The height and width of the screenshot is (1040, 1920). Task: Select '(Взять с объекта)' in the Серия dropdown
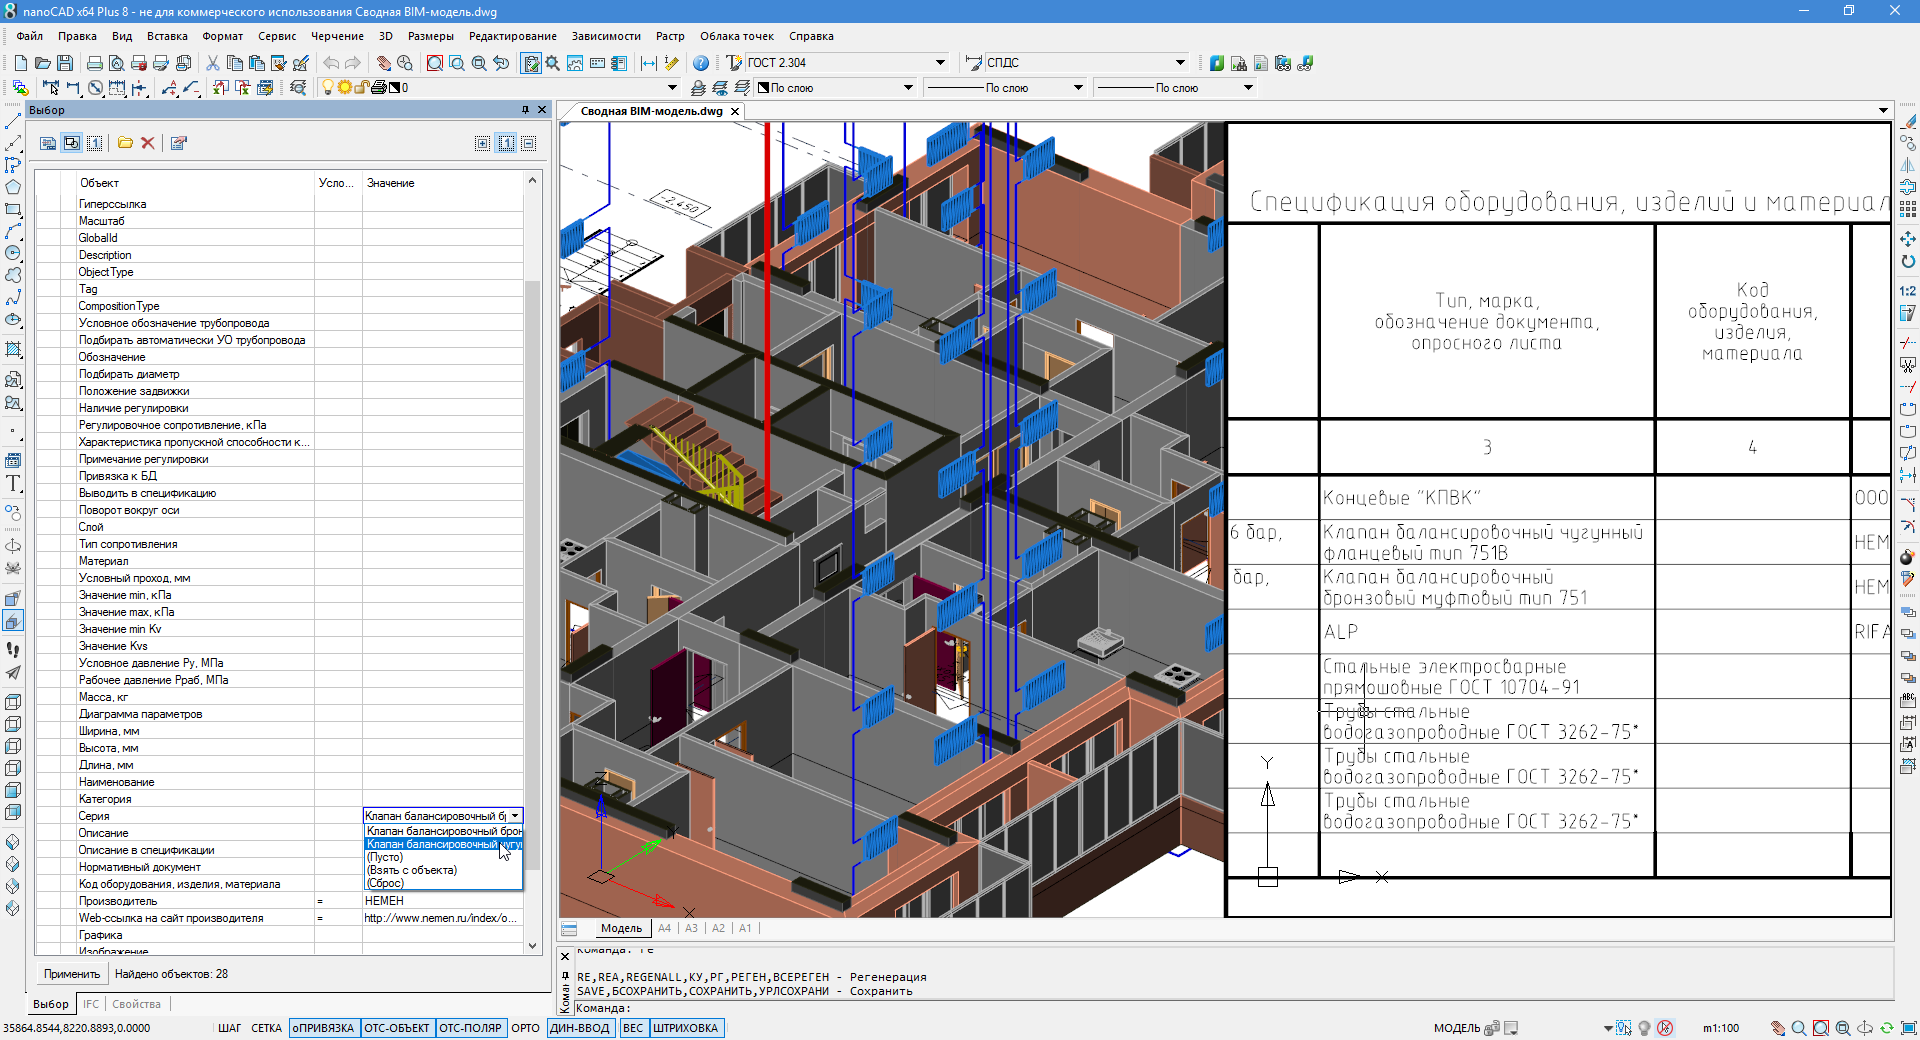click(410, 870)
